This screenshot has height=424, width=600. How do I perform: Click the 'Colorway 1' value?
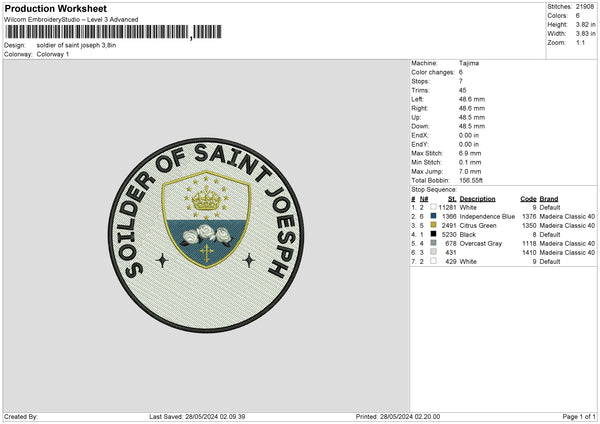(53, 54)
